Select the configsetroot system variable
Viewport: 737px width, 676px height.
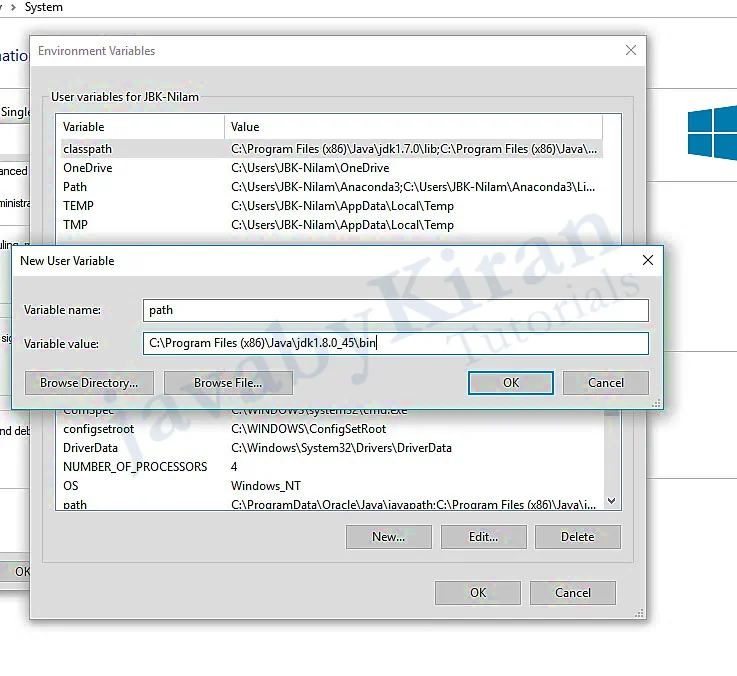tap(331, 429)
